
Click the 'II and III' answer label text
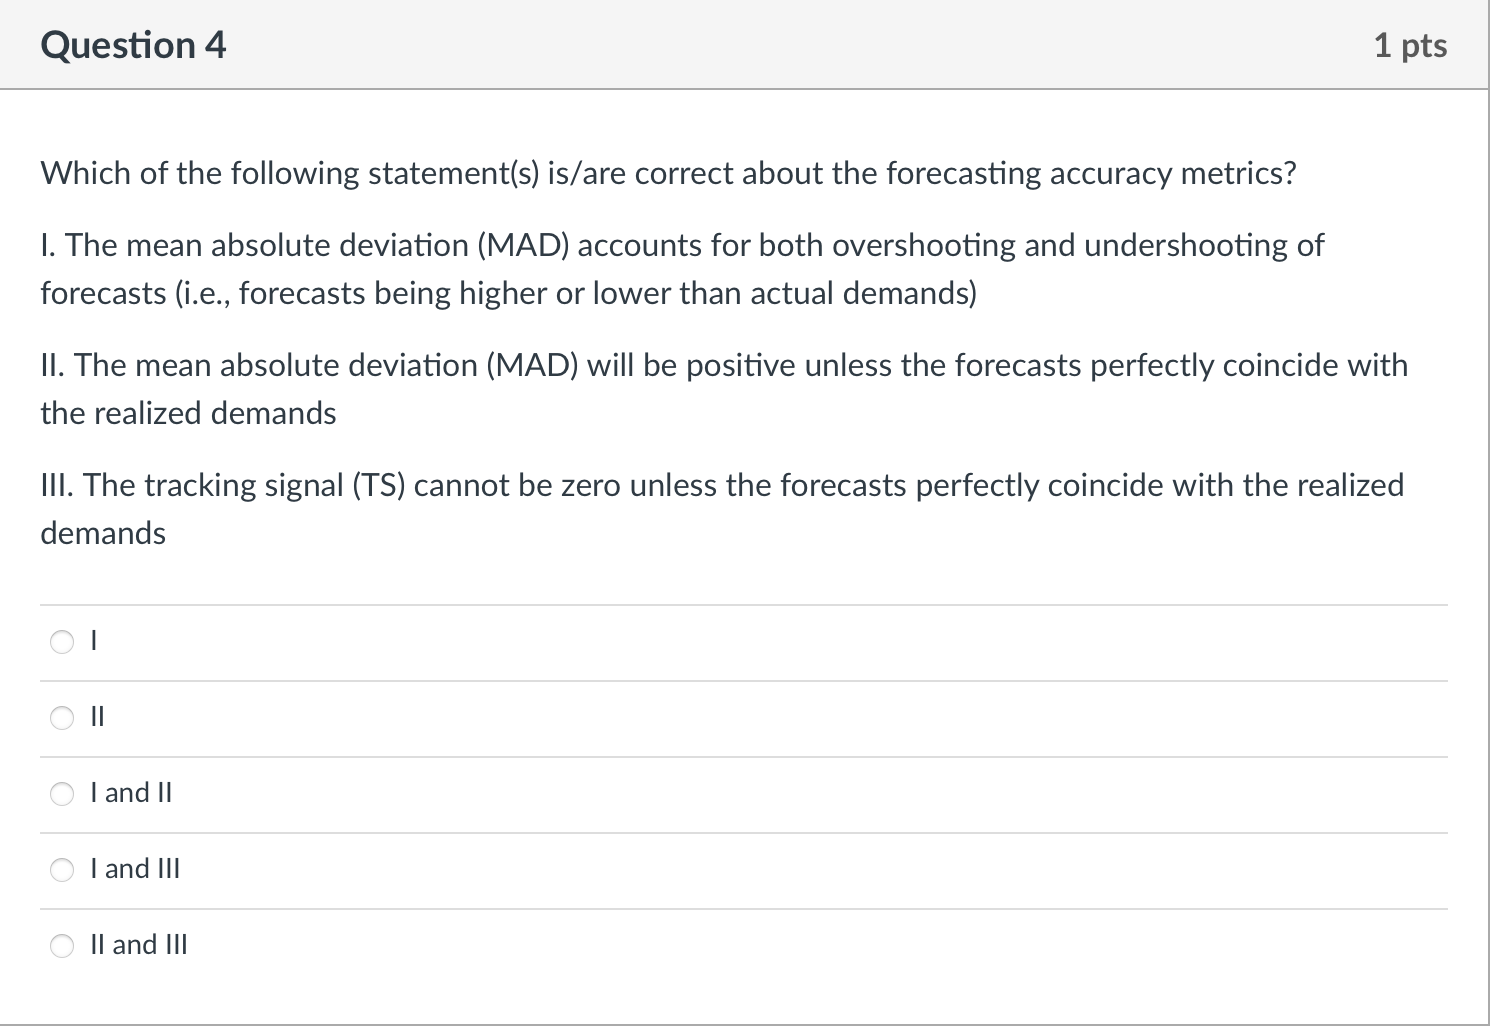coord(139,945)
